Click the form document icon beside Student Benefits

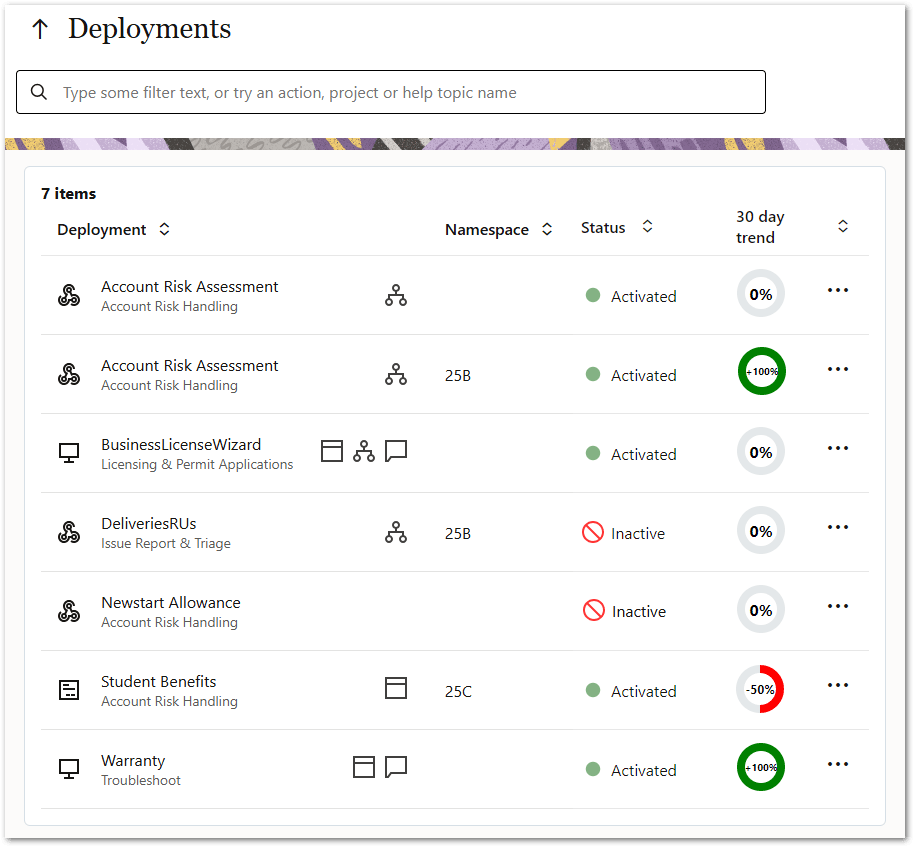pos(69,689)
